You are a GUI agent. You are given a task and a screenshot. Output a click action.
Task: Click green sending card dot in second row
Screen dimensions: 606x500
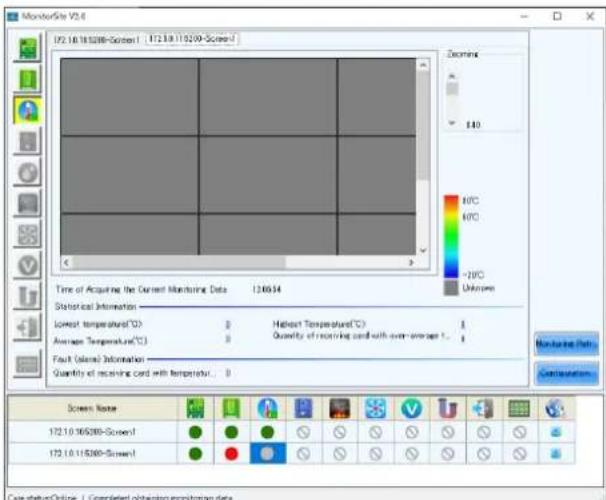click(x=195, y=454)
